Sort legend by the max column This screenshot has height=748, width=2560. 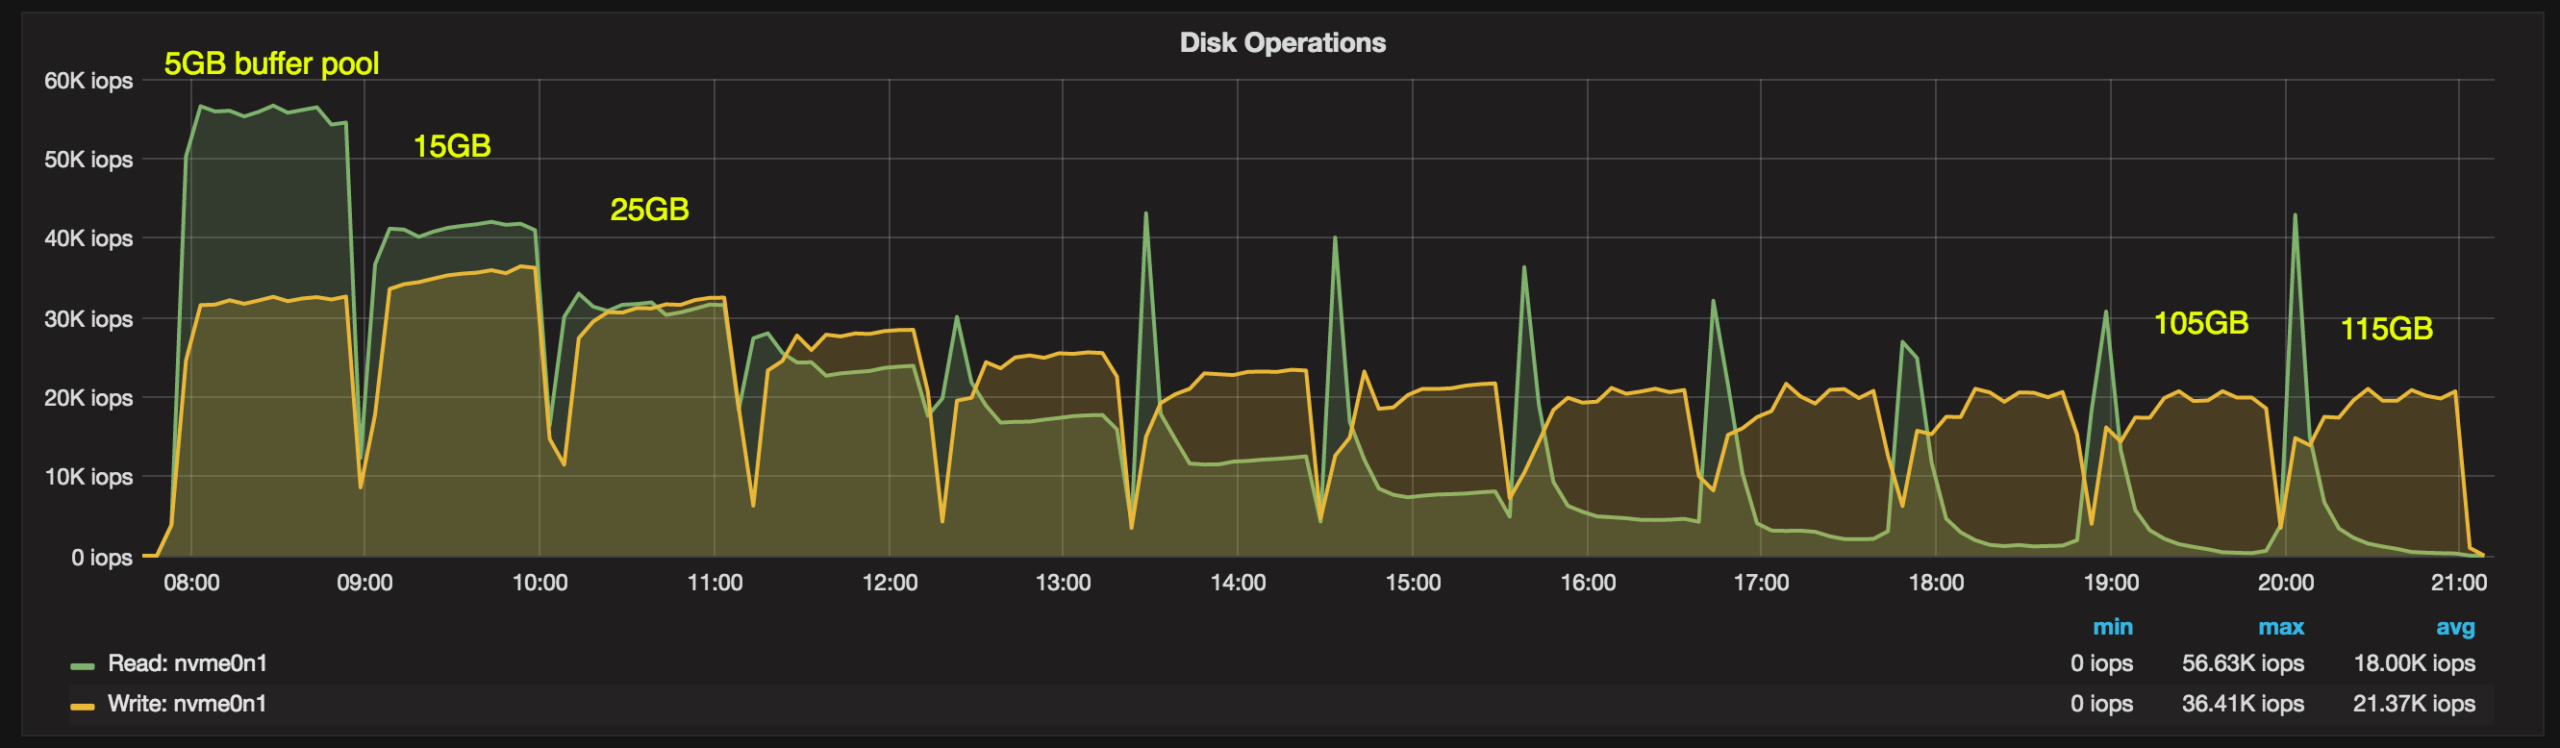point(2280,627)
